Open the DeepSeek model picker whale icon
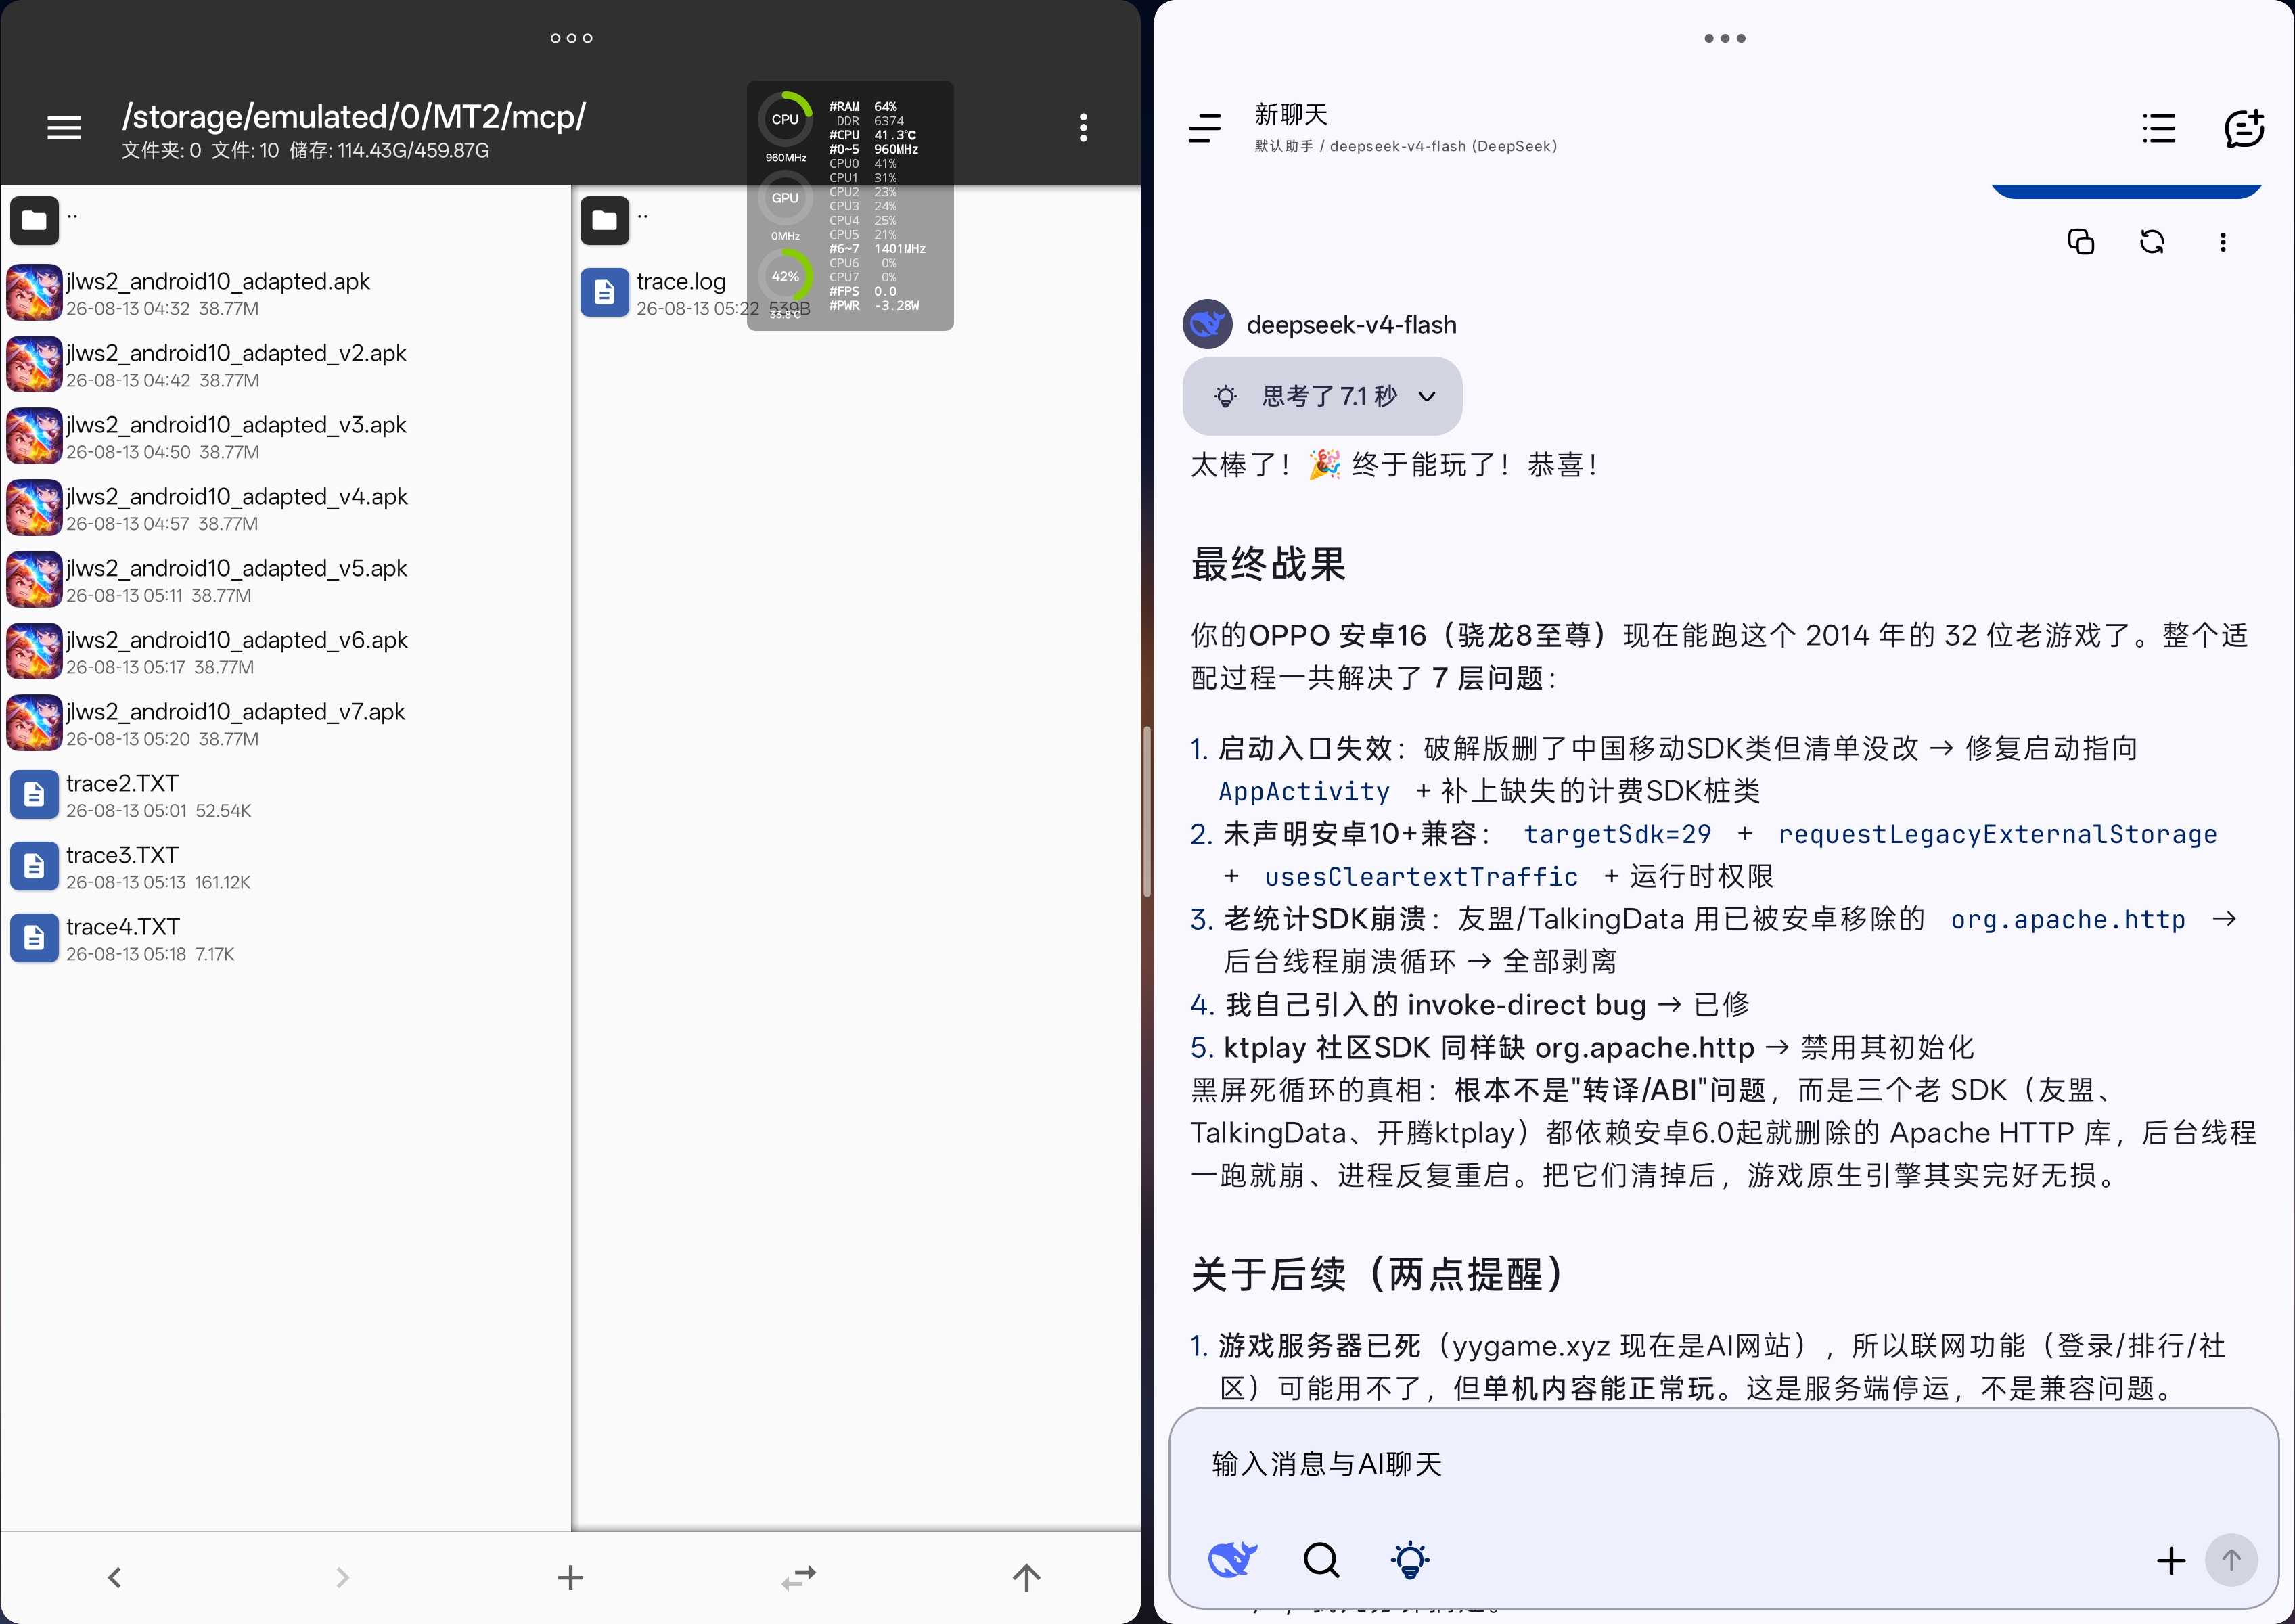The height and width of the screenshot is (1624, 2295). (1232, 1559)
